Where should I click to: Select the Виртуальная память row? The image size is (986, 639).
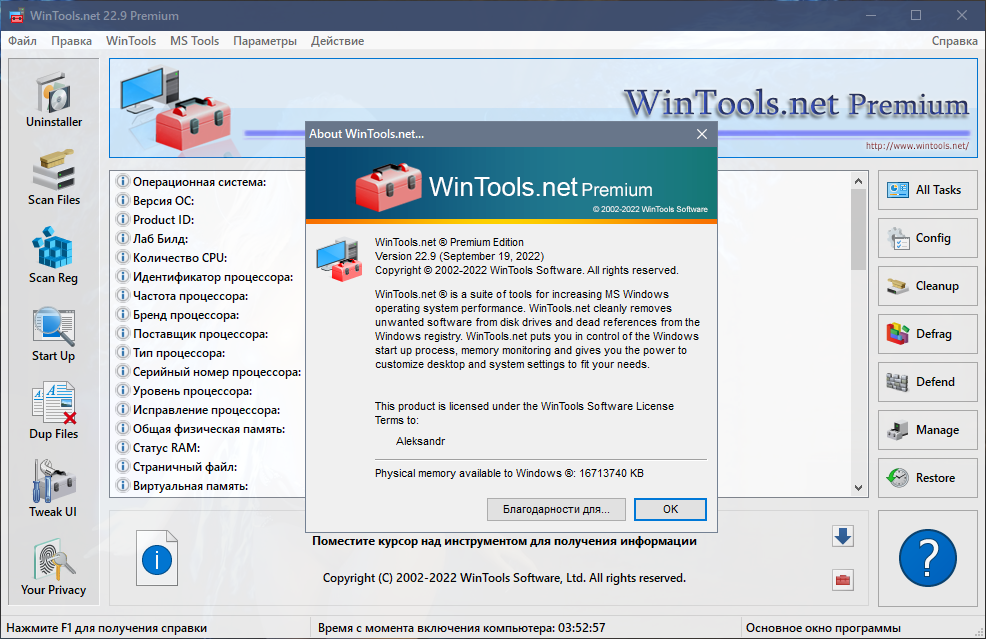click(x=182, y=486)
